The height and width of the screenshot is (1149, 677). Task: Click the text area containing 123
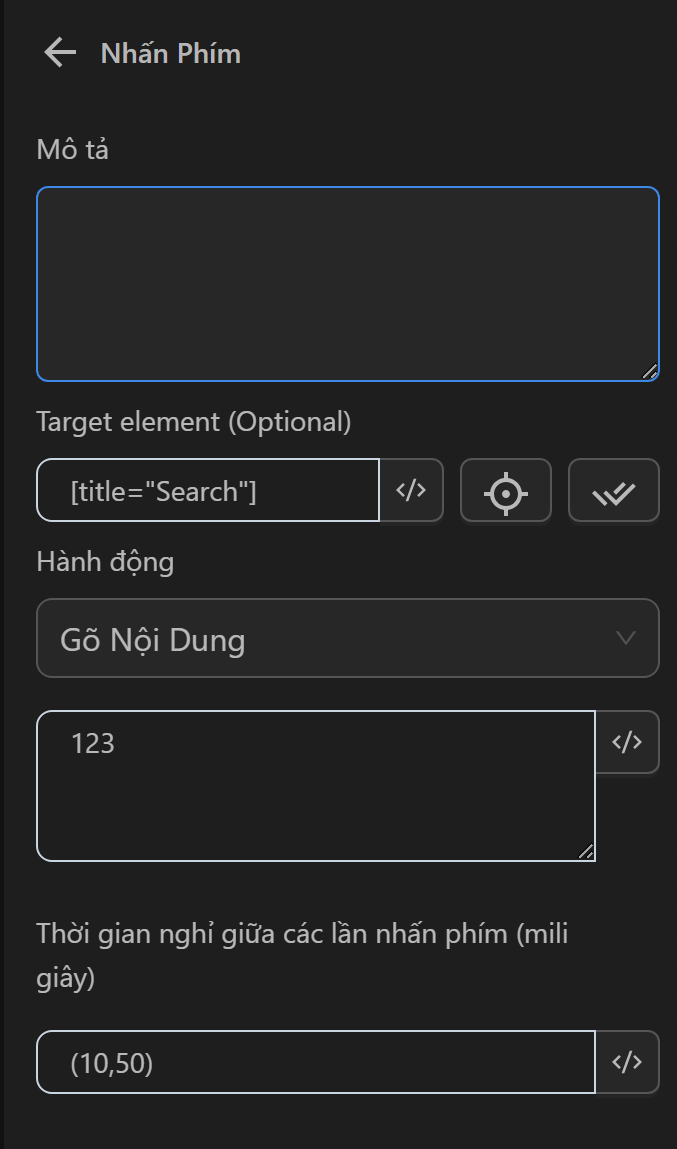(315, 786)
